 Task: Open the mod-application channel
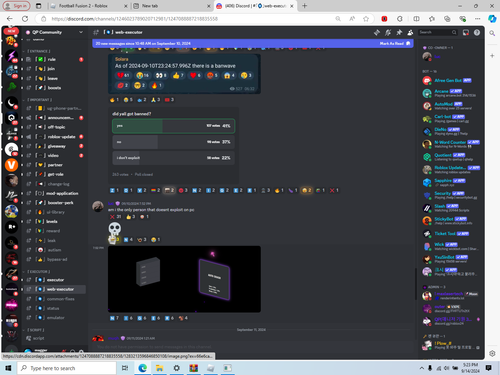[54, 193]
